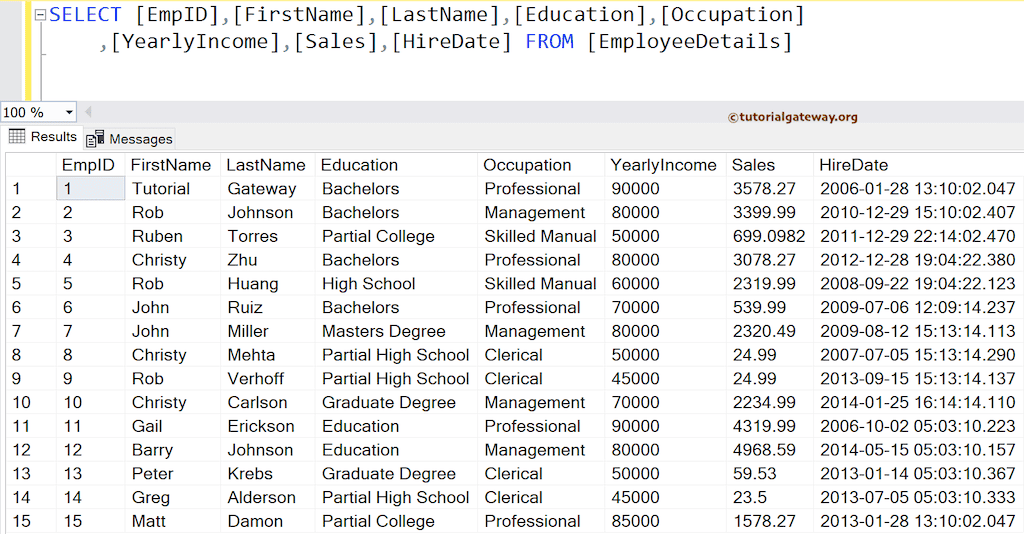
Task: Click the Sales cell 4968.59
Action: 770,450
